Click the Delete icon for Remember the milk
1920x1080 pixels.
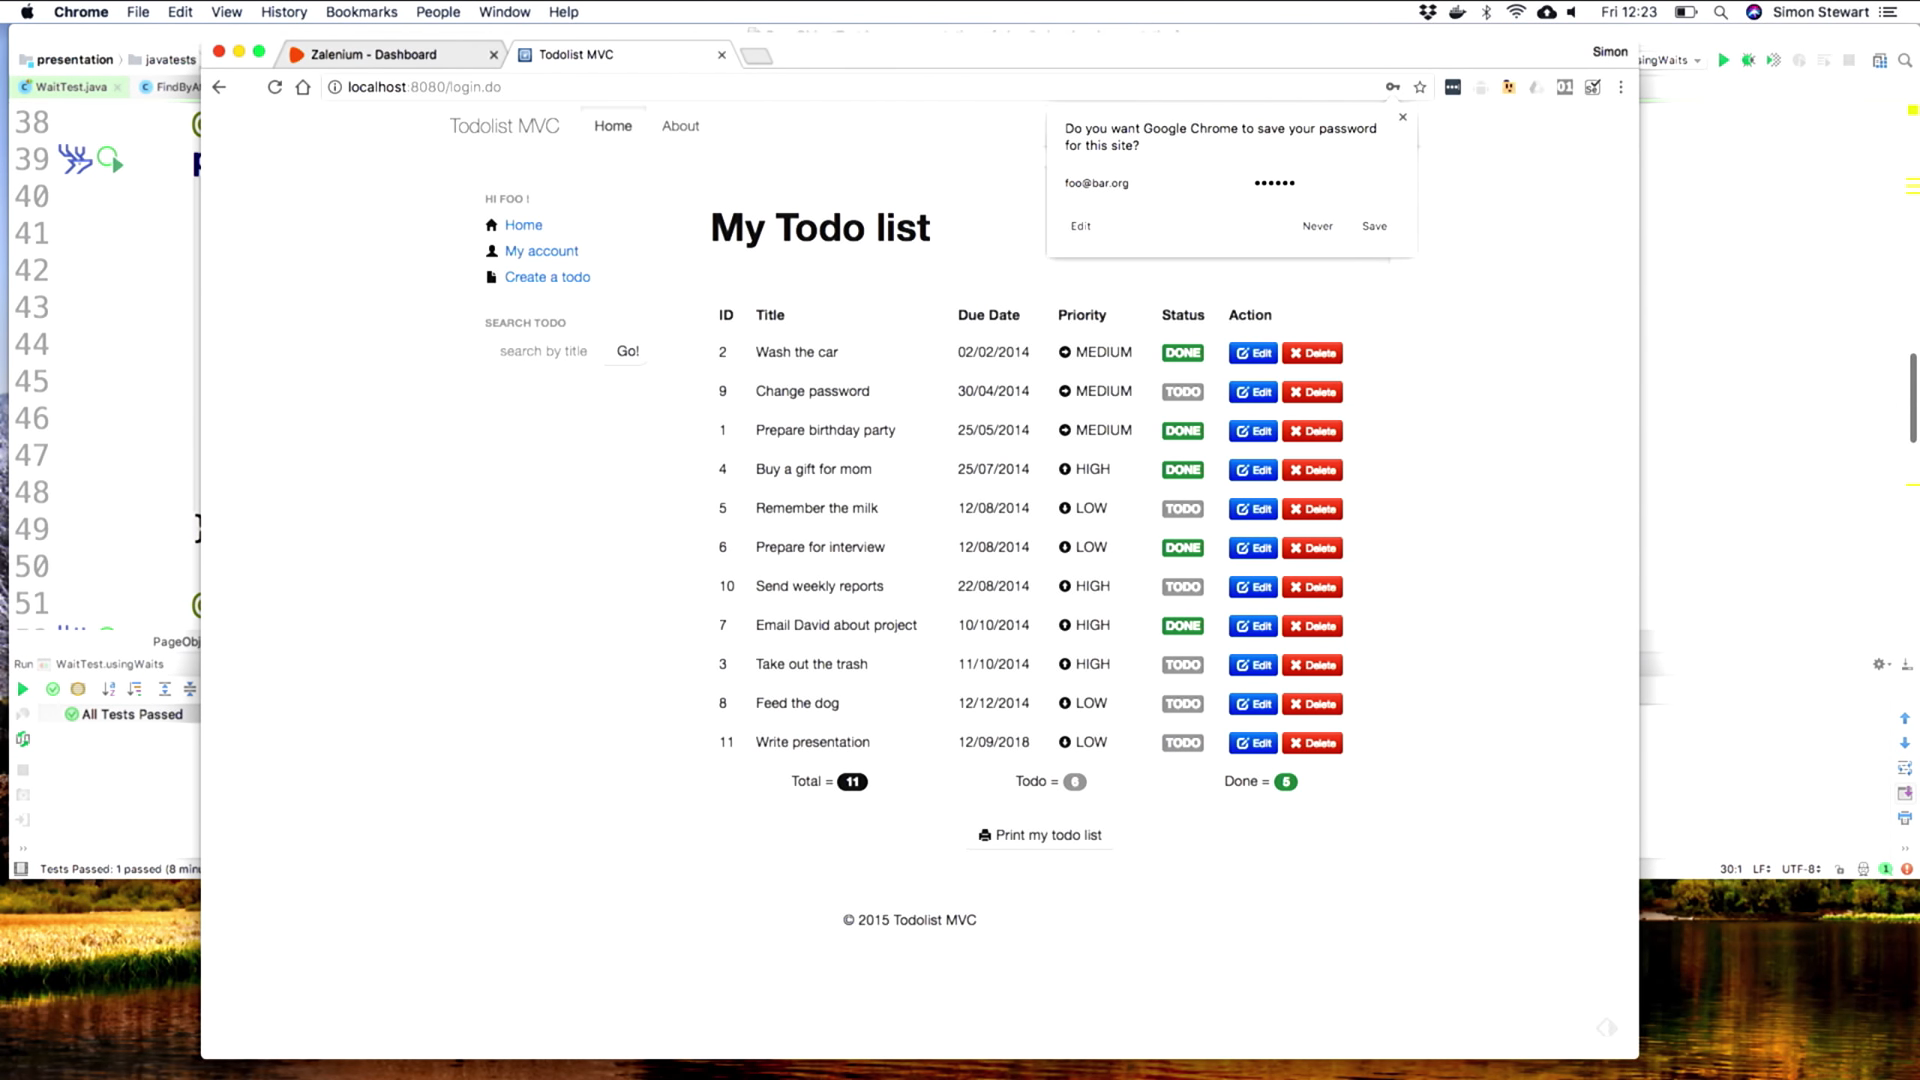point(1311,509)
